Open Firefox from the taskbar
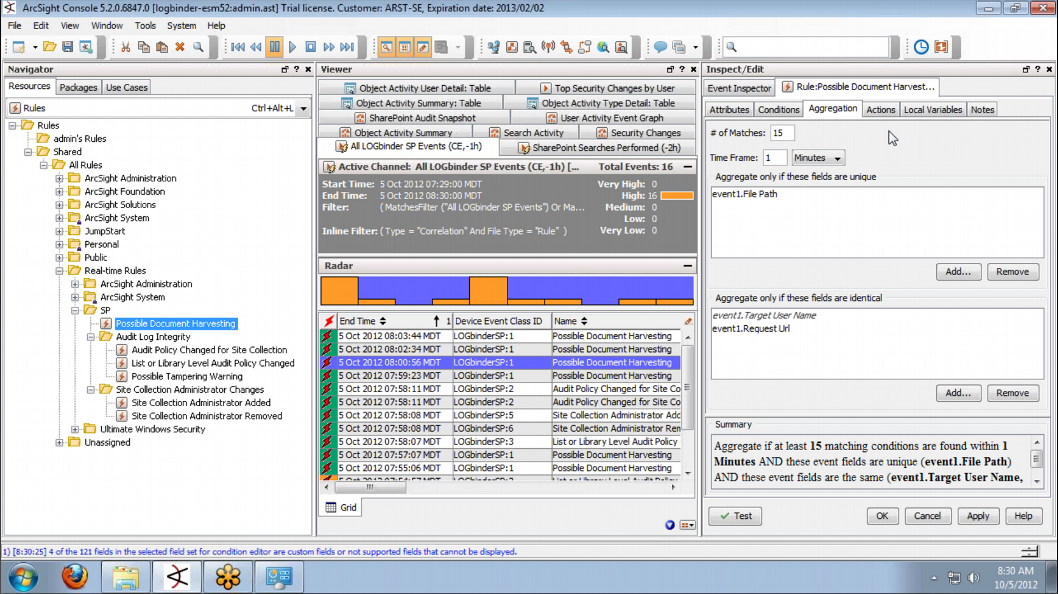Image resolution: width=1058 pixels, height=594 pixels. point(74,577)
